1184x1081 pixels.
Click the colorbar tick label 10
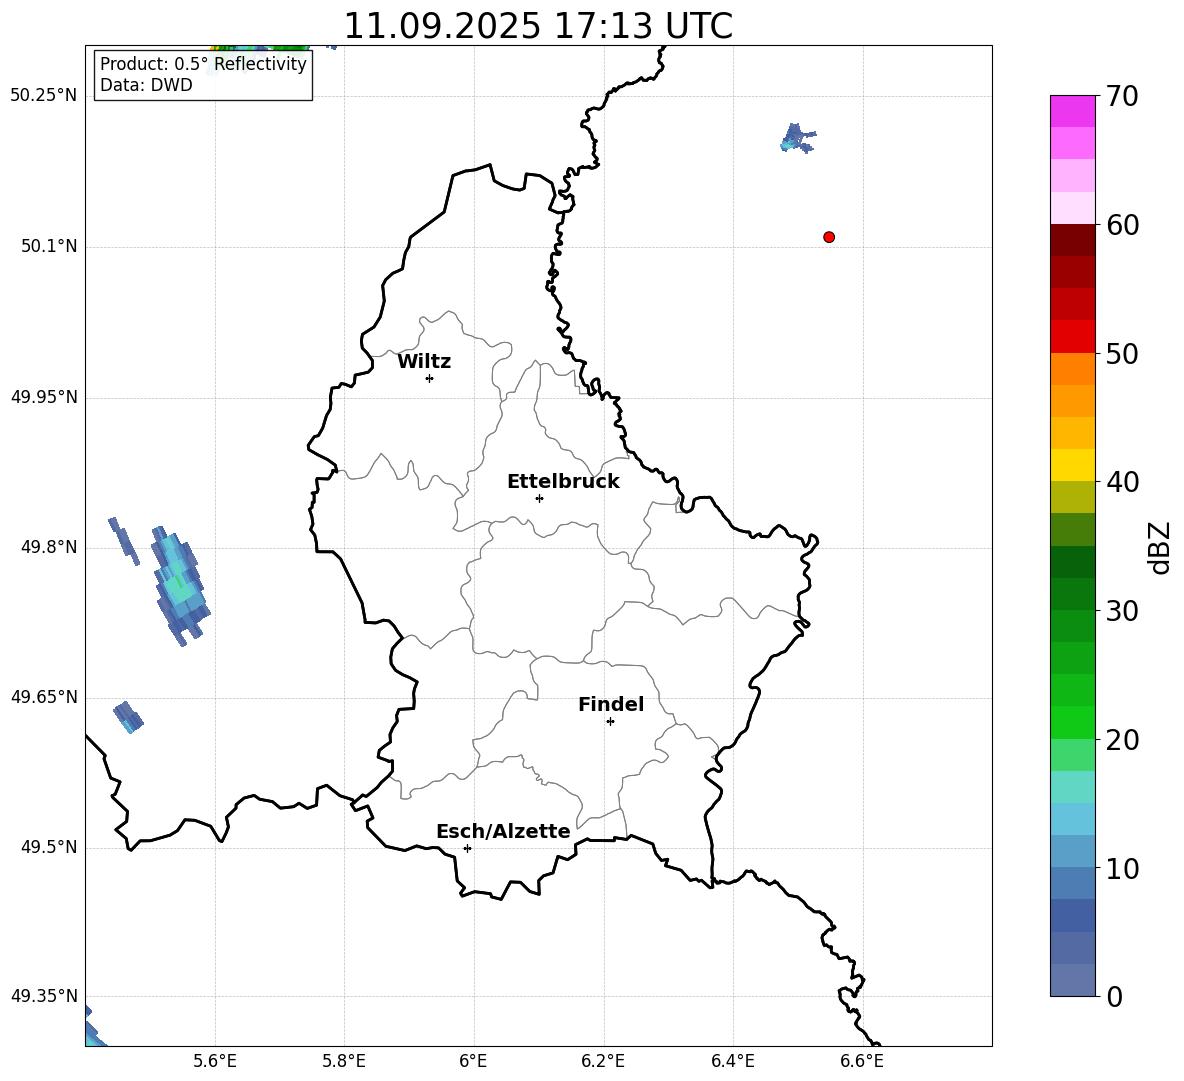point(1122,868)
